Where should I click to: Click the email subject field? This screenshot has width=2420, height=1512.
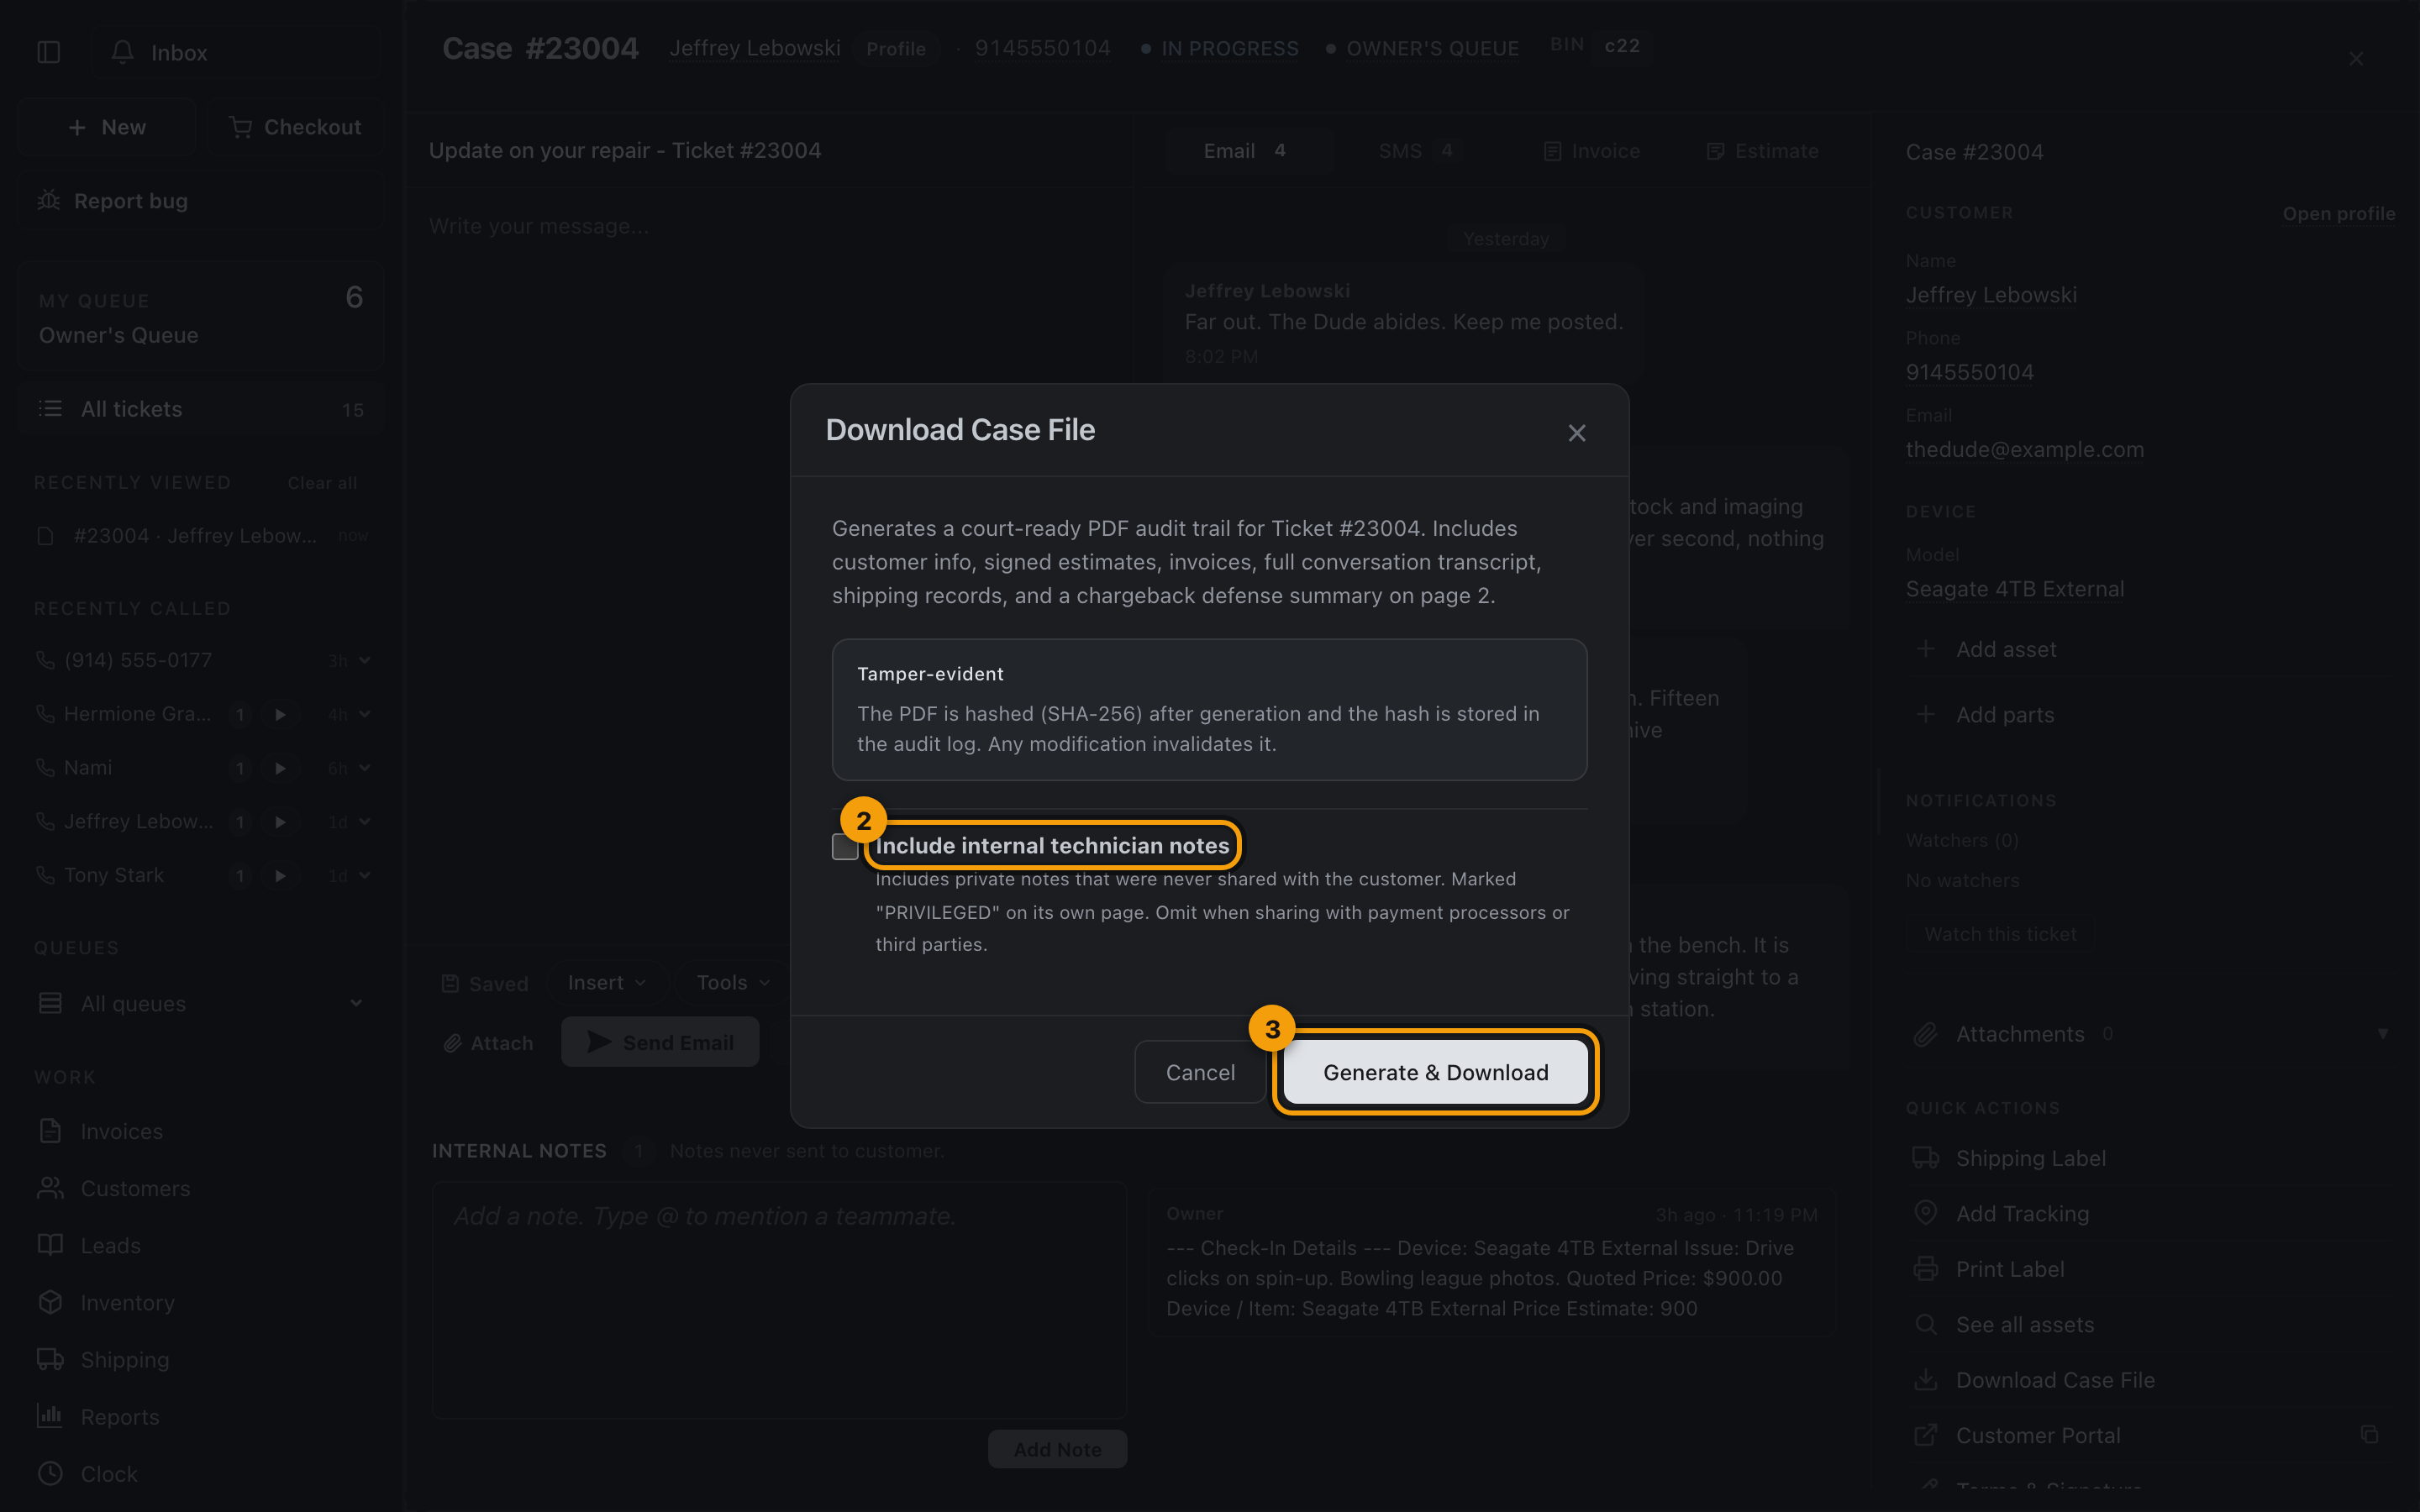click(x=768, y=150)
